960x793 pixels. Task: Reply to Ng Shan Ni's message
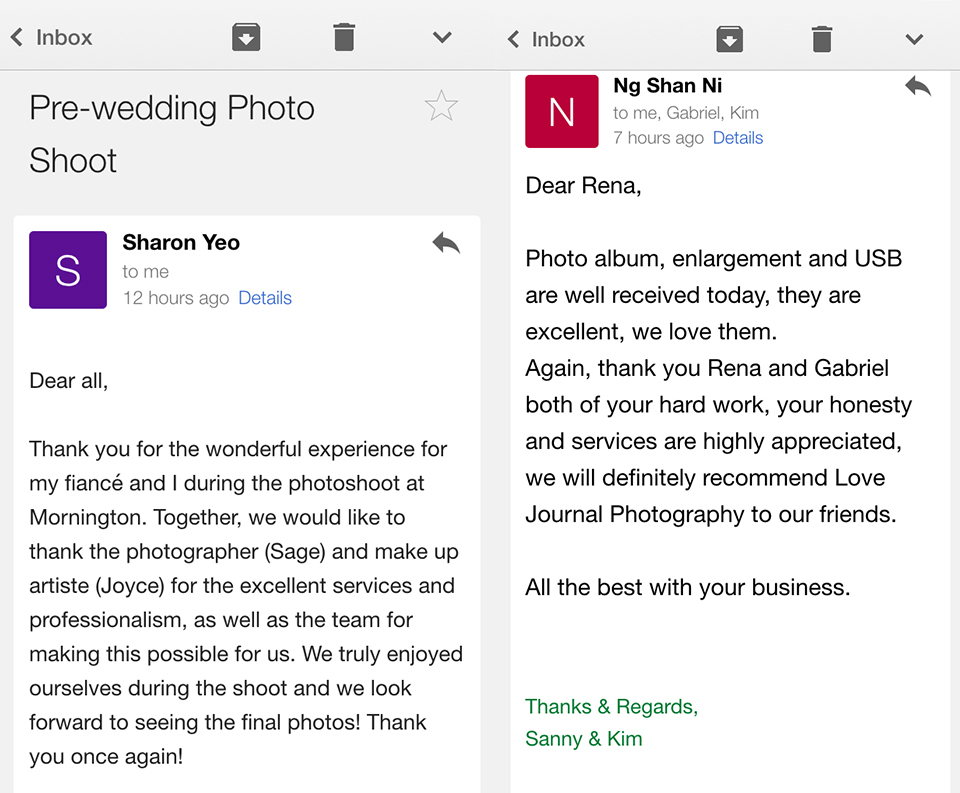point(917,87)
